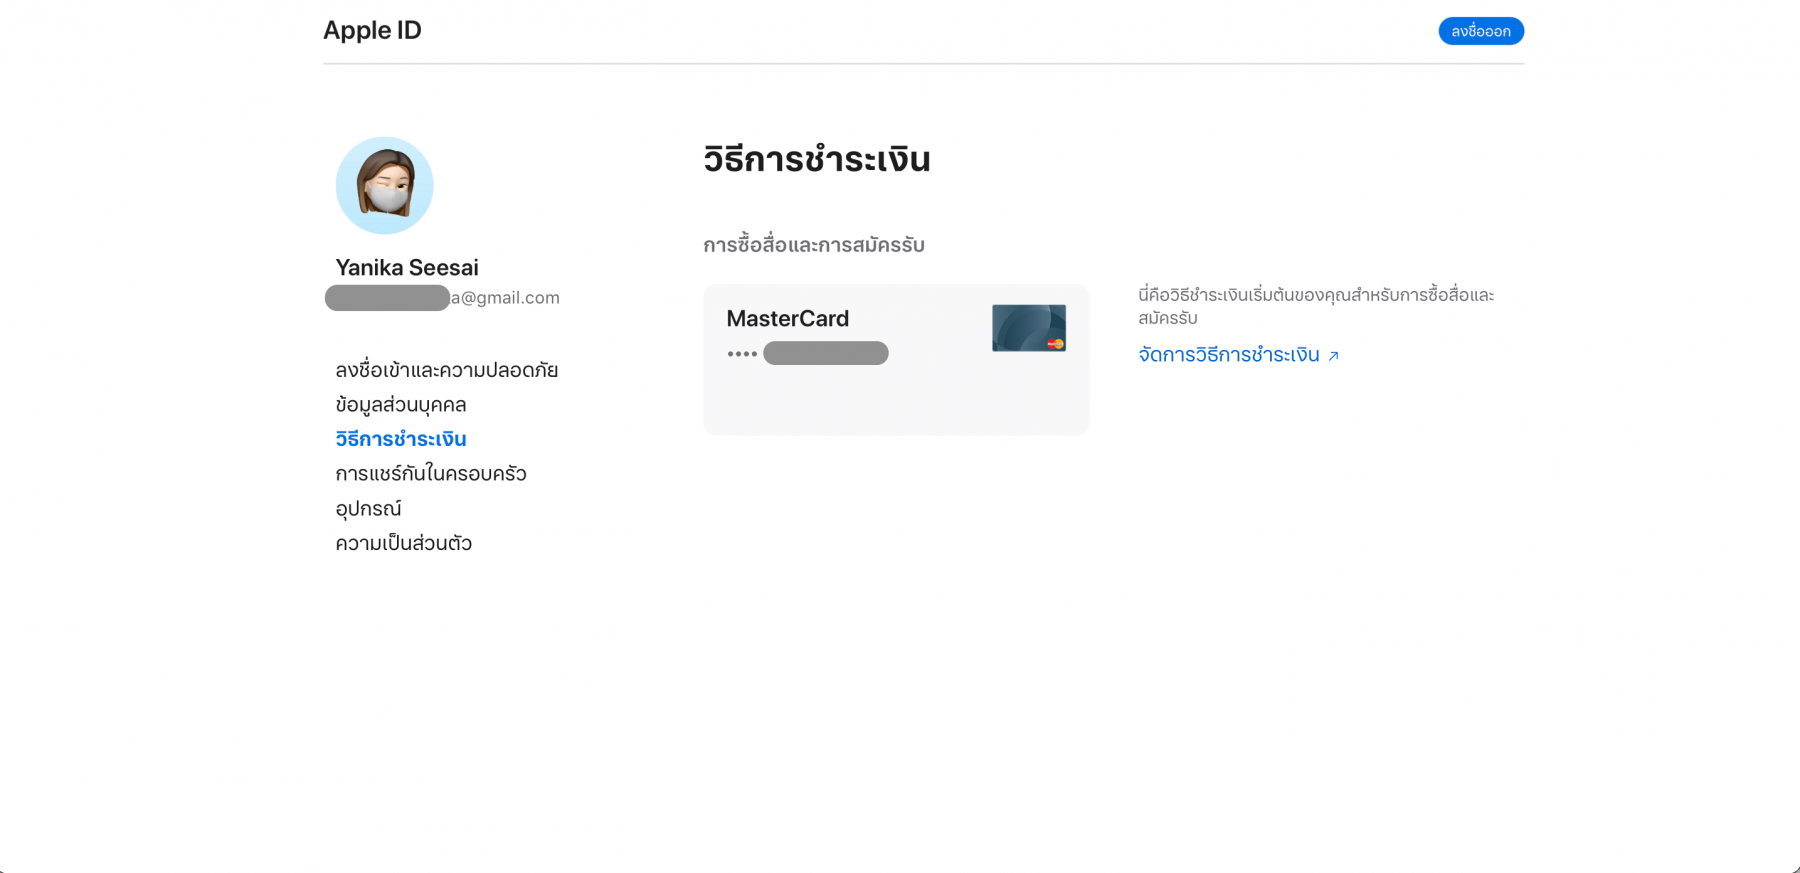Viewport: 1800px width, 873px height.
Task: Select the empty area of the payment card tile
Action: [x=895, y=402]
